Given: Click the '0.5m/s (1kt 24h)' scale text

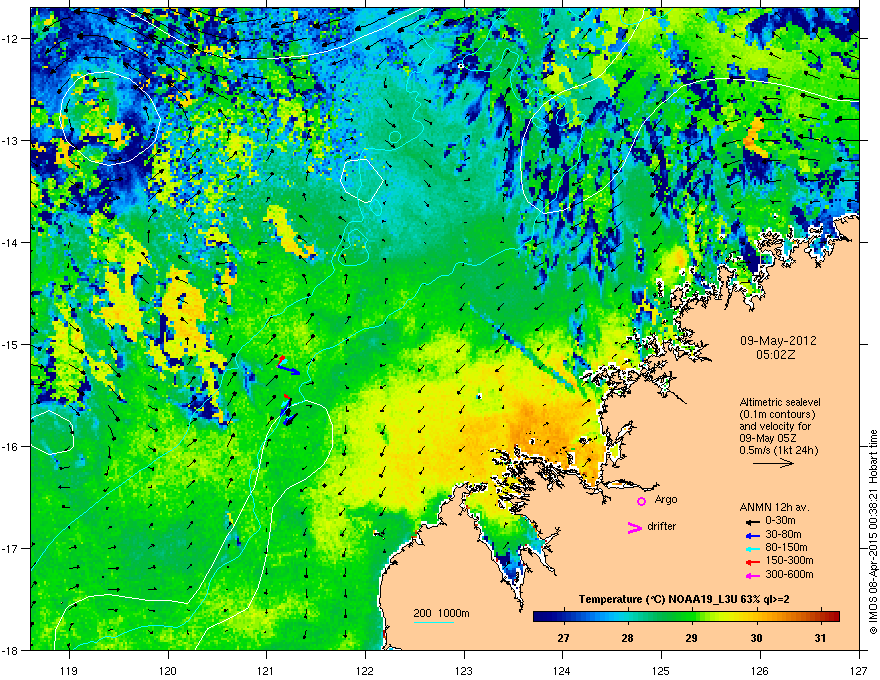Looking at the screenshot, I should pyautogui.click(x=778, y=450).
